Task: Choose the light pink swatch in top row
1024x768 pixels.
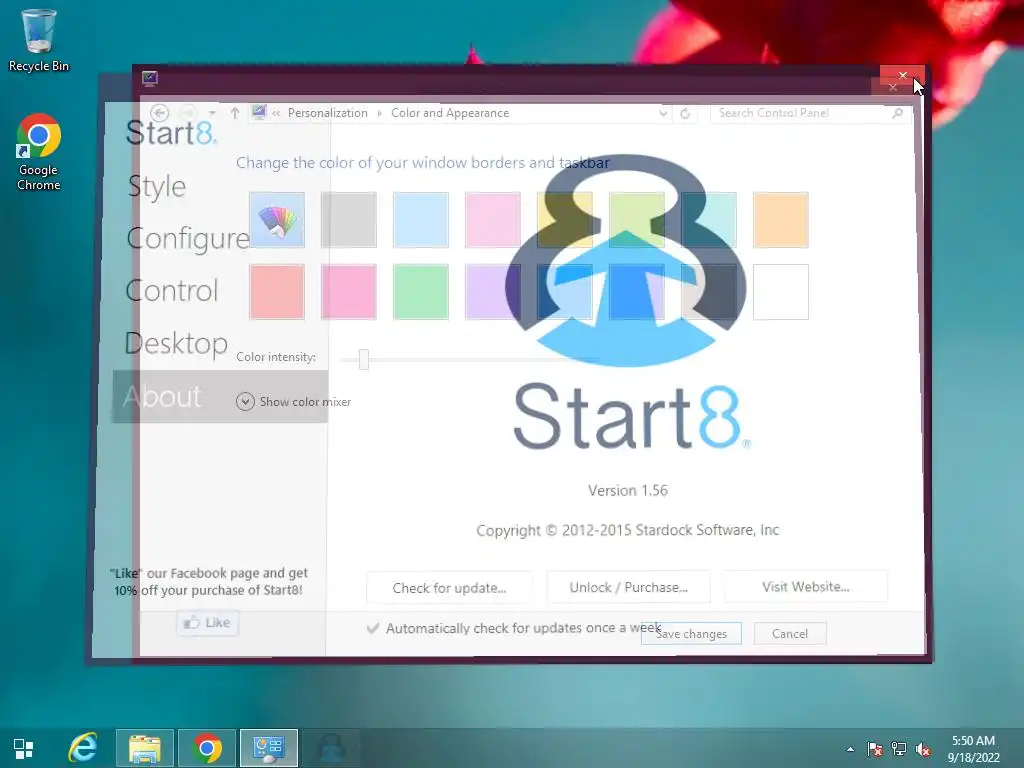Action: click(x=493, y=220)
